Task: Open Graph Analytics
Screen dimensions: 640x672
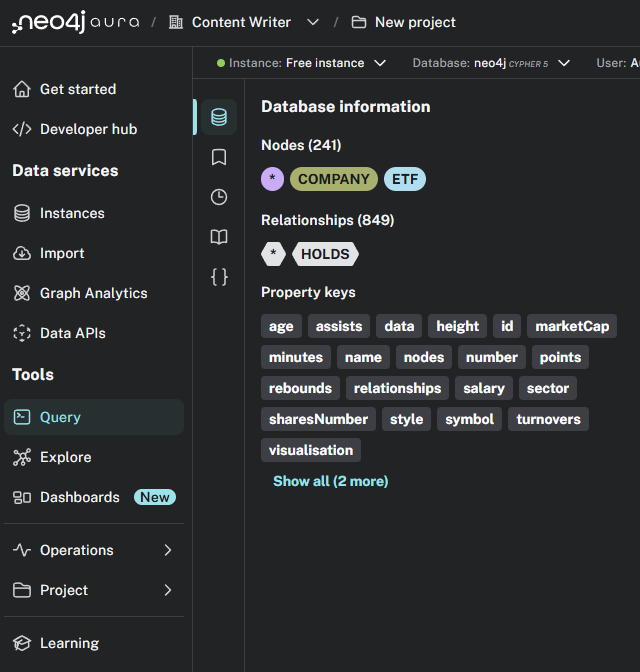Action: point(94,293)
